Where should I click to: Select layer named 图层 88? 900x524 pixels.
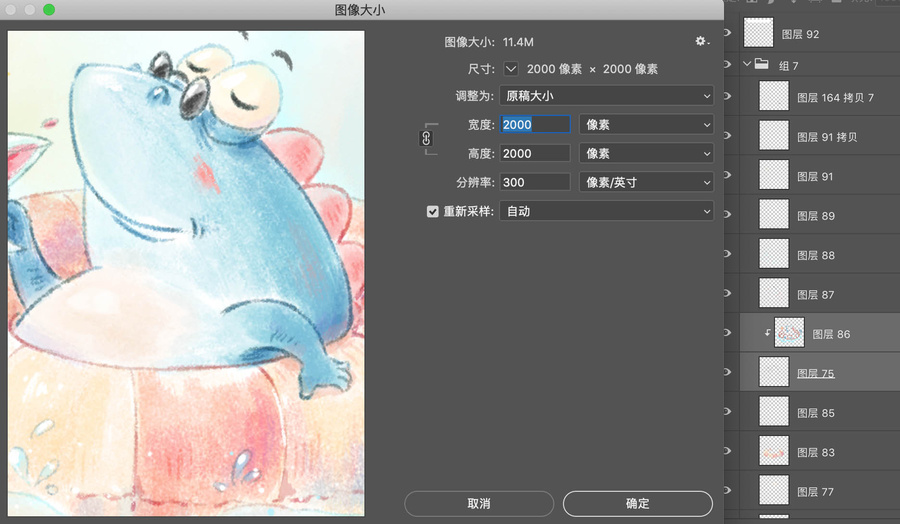tap(816, 255)
